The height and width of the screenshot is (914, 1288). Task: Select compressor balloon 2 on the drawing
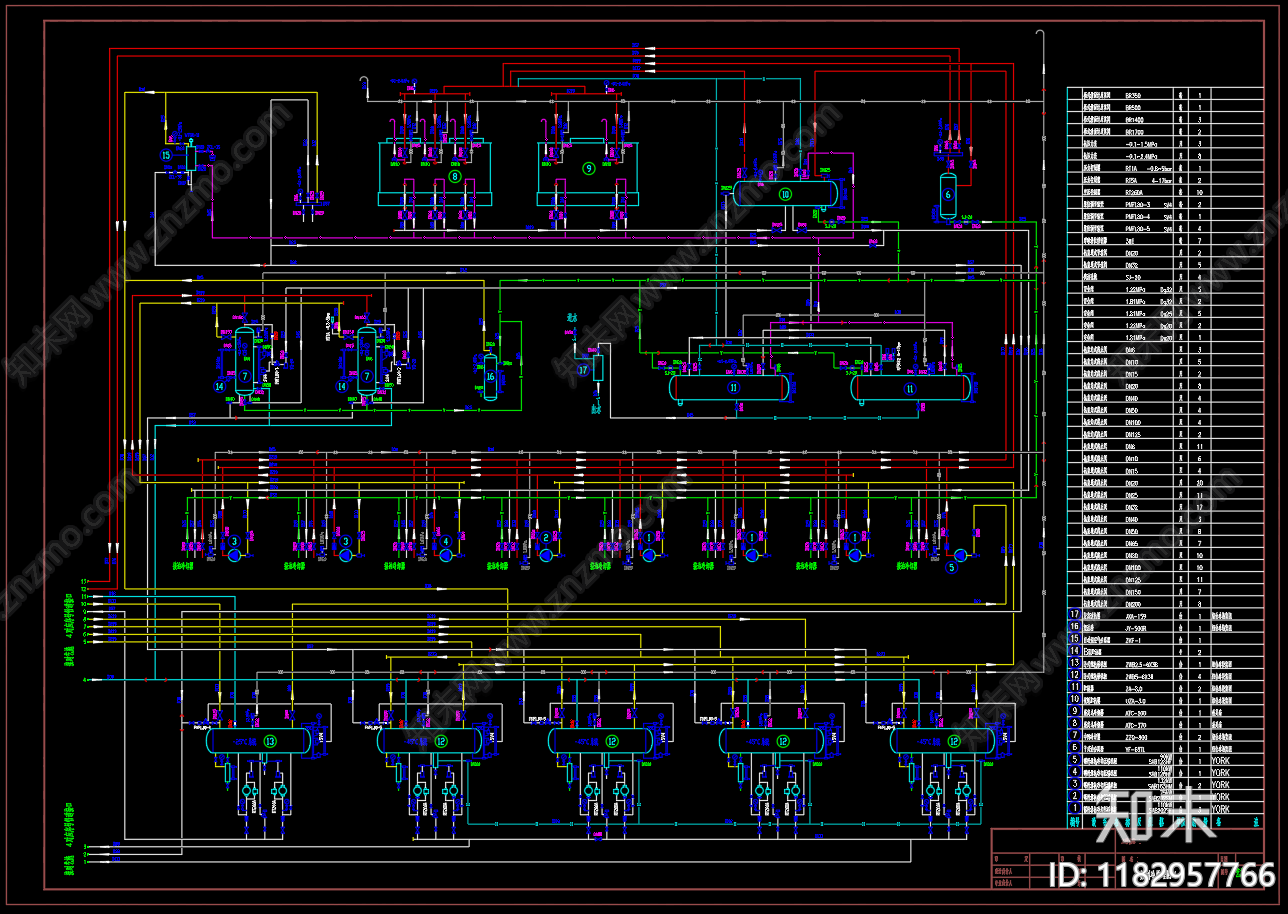coord(546,537)
